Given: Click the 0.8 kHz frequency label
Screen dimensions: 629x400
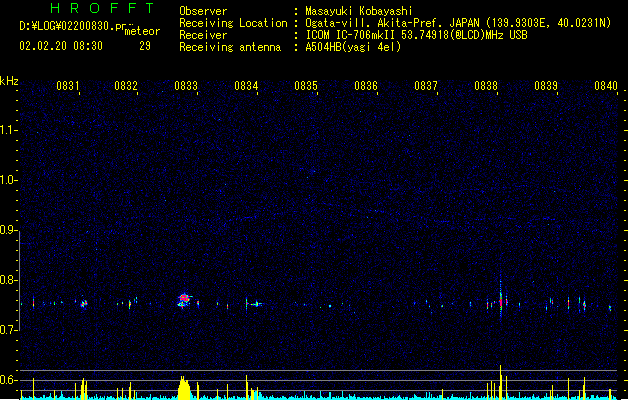Looking at the screenshot, I should [x=8, y=280].
